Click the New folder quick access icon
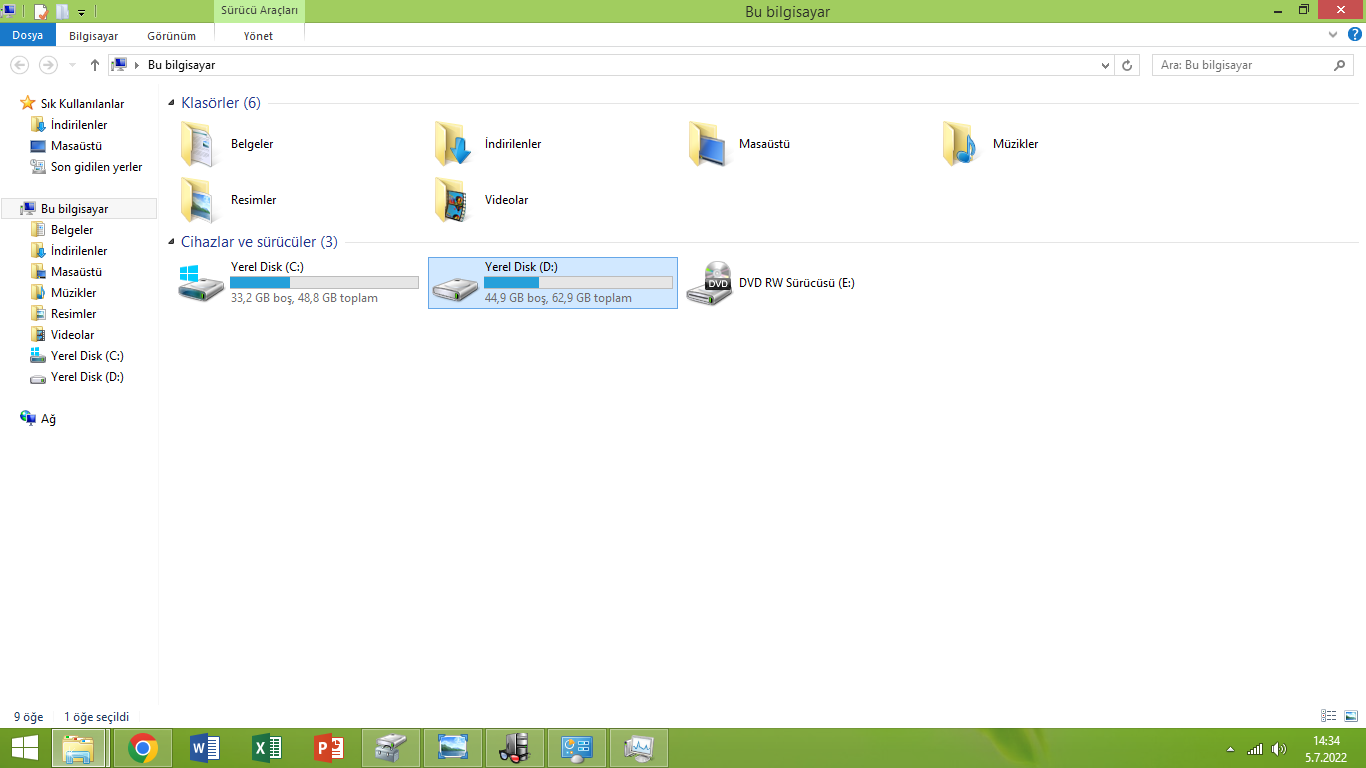 [62, 12]
